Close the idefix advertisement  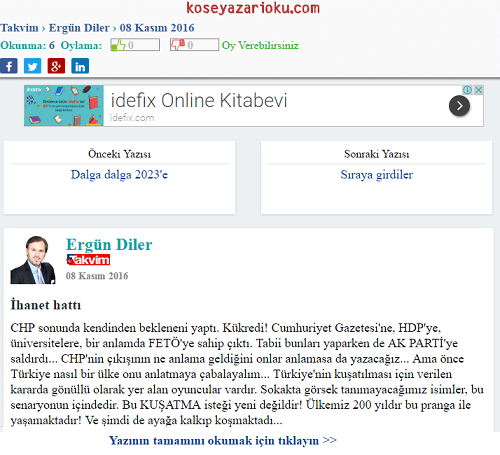[x=479, y=90]
